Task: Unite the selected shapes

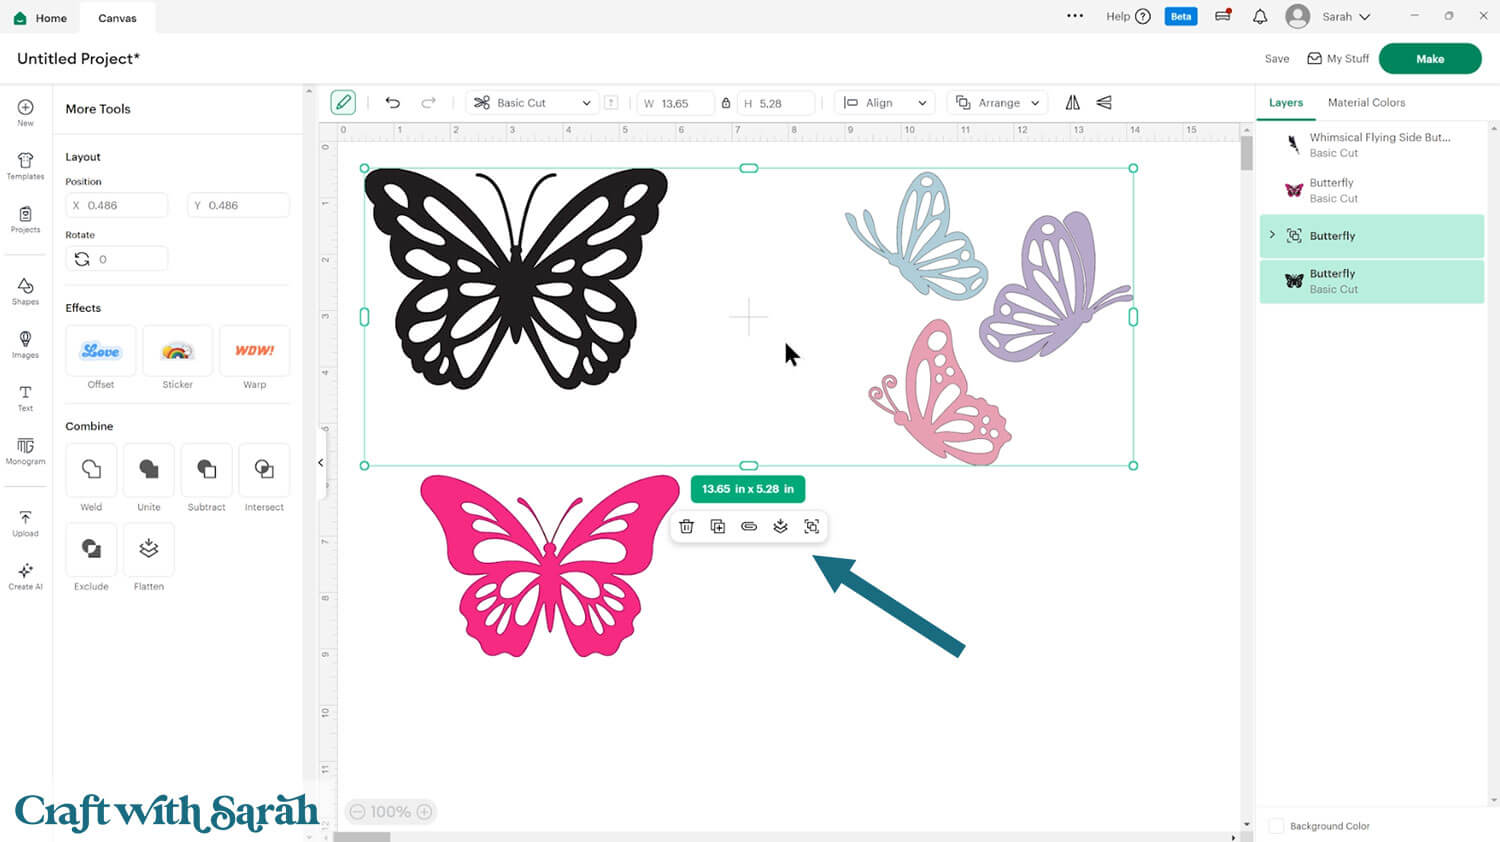Action: (x=149, y=470)
